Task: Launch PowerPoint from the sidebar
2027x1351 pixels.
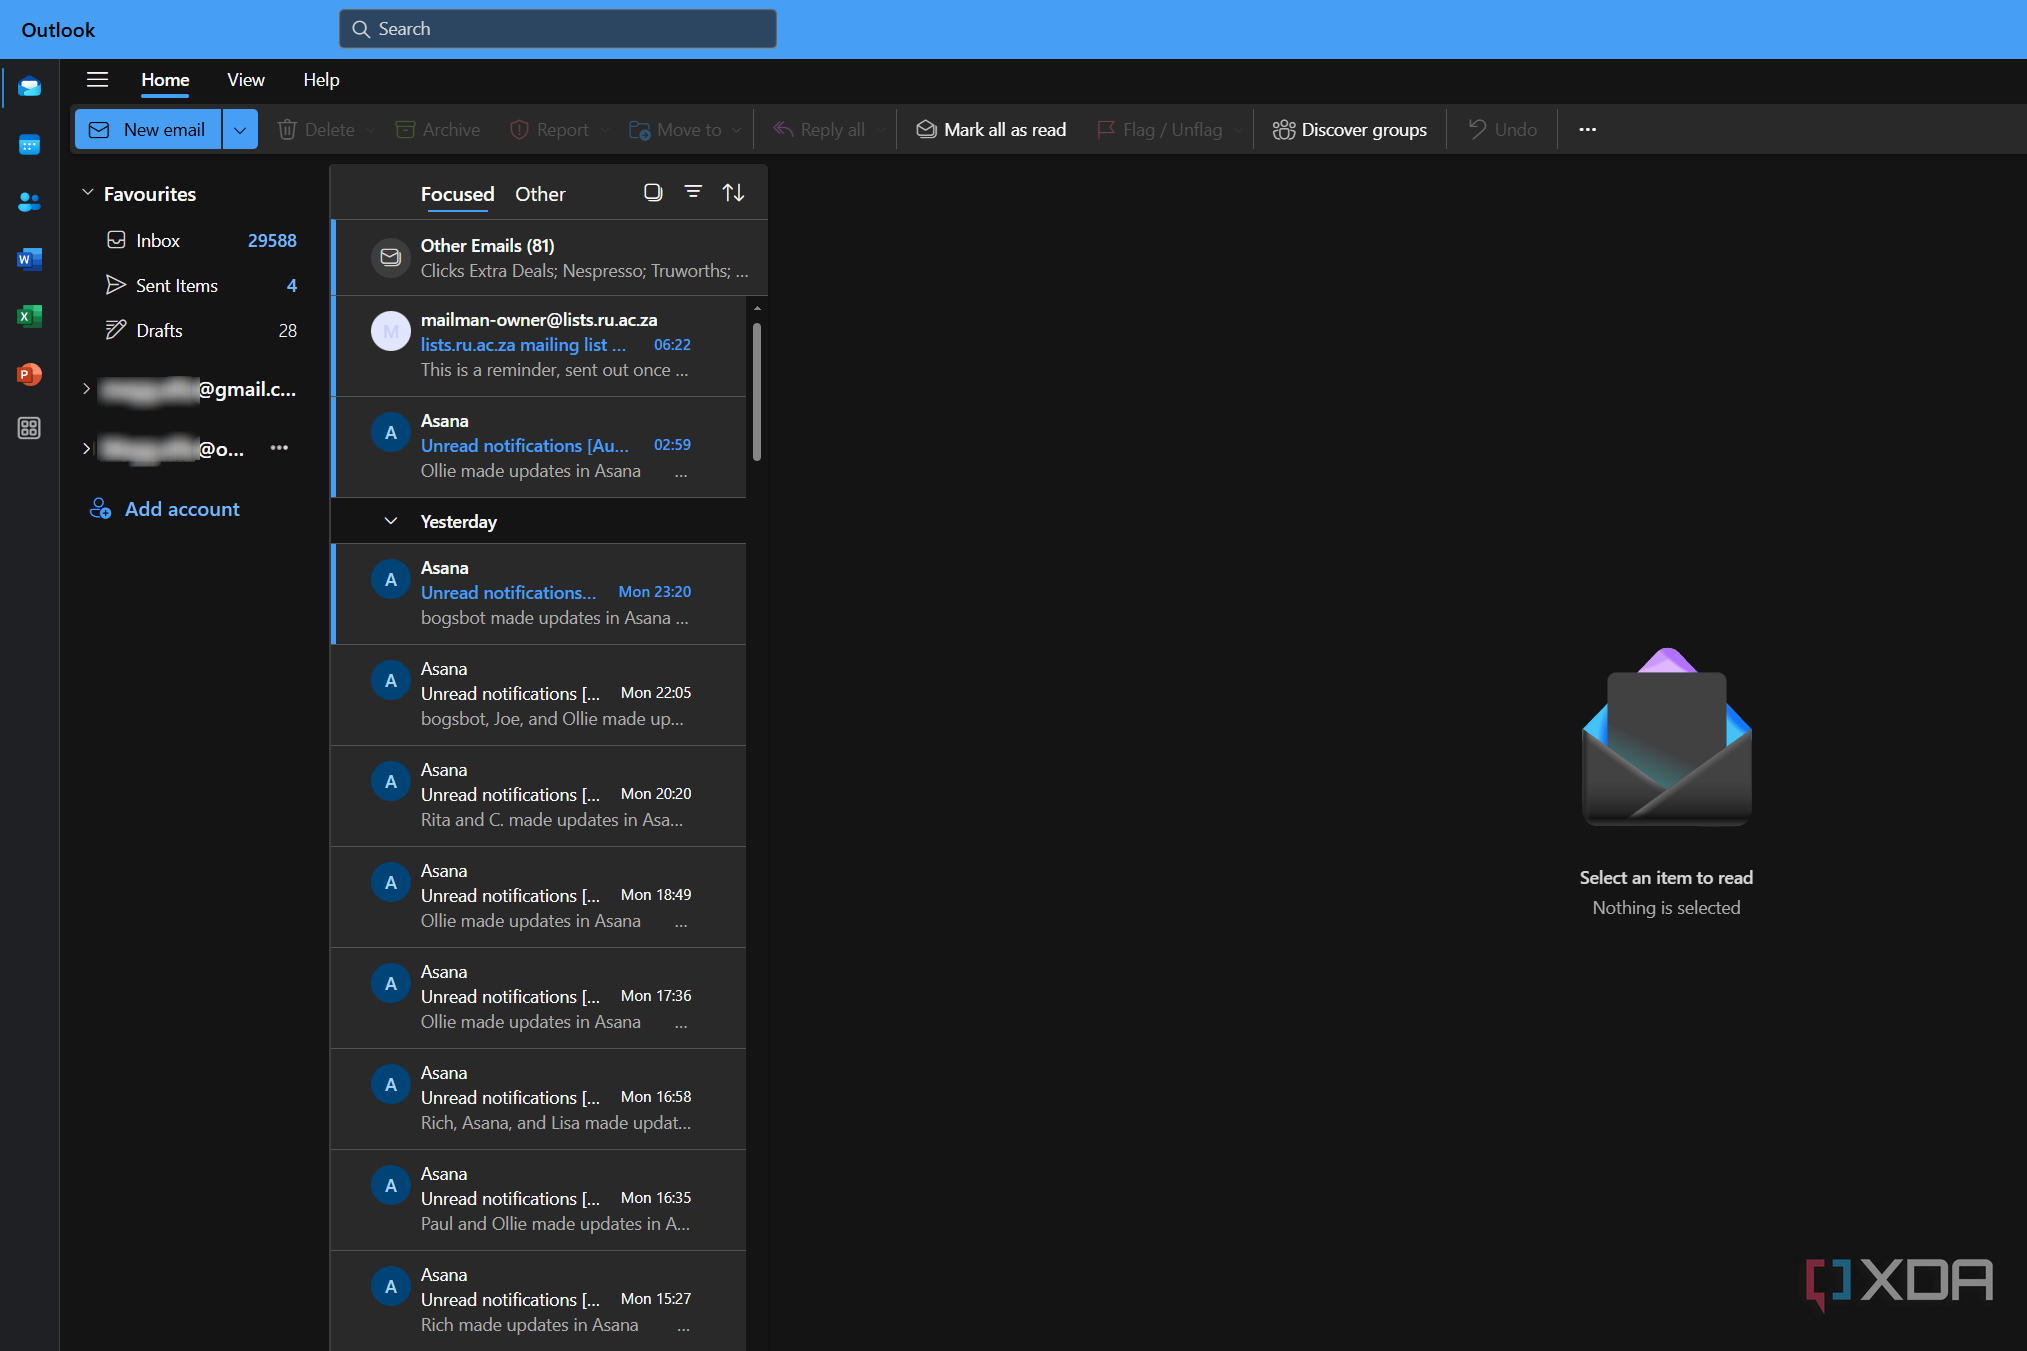Action: 29,374
